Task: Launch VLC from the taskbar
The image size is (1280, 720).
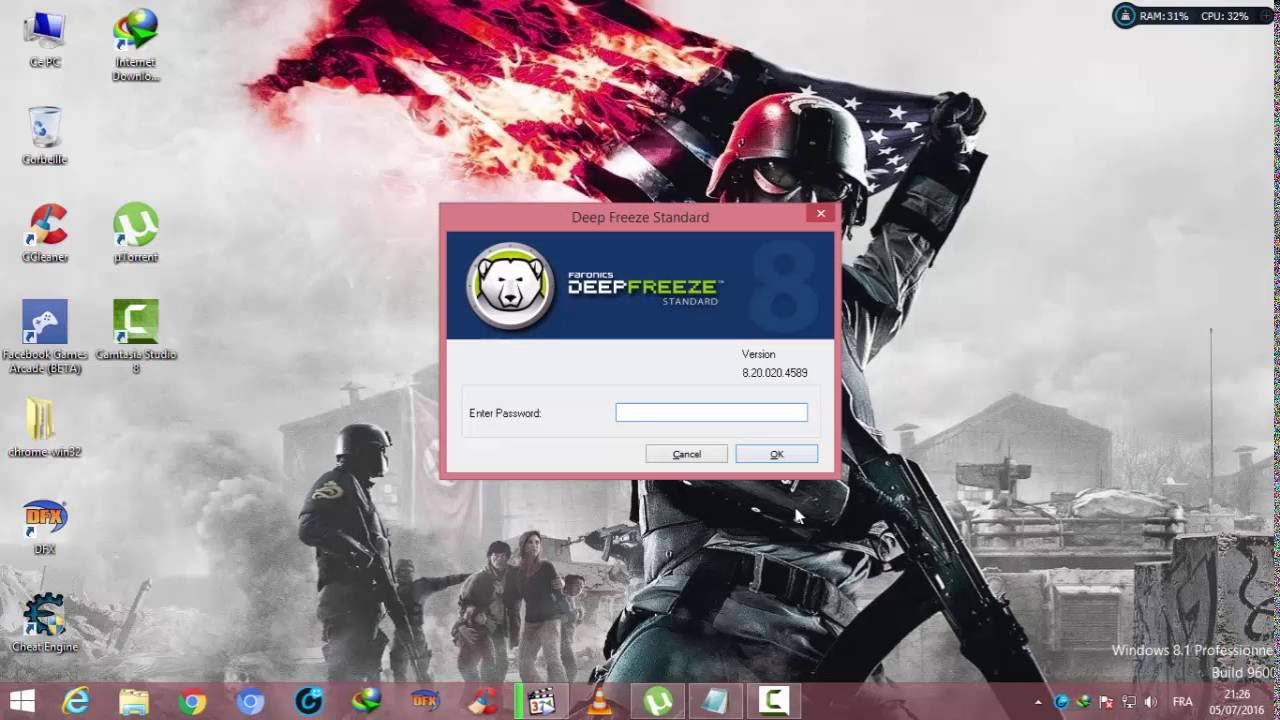Action: tap(602, 700)
